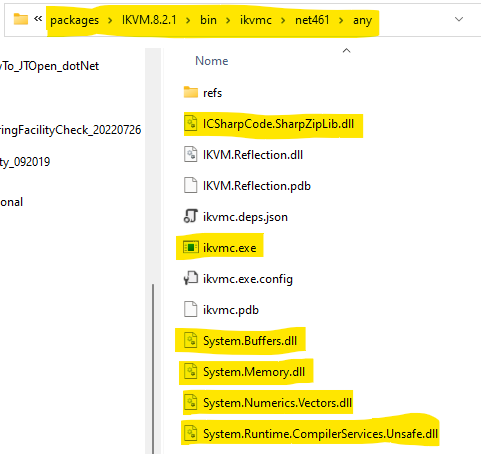This screenshot has height=454, width=481.
Task: Select the ty_092019 folder in navigation pane
Action: pyautogui.click(x=25, y=162)
